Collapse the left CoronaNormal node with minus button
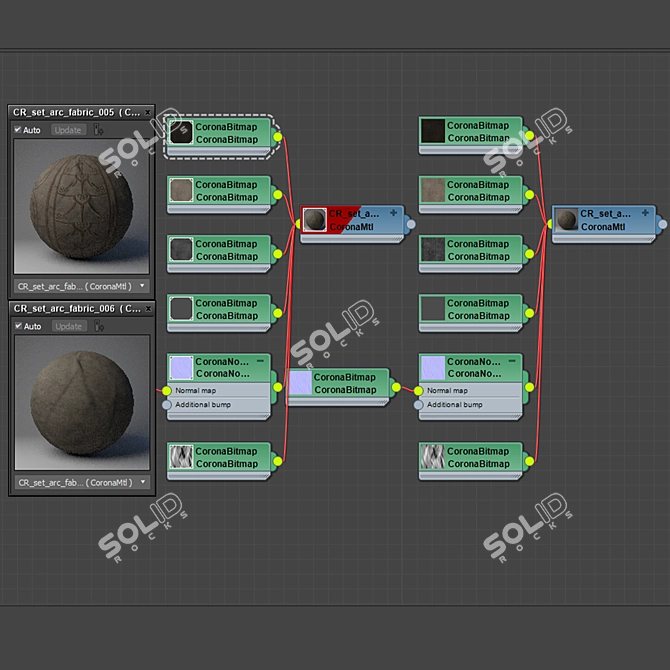 [x=260, y=360]
